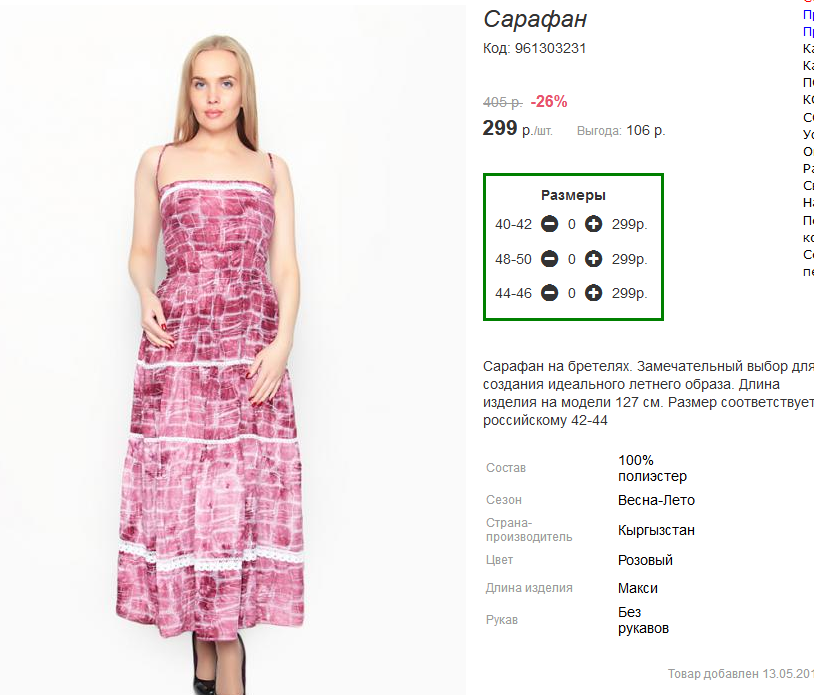Click the Кыргызстан country value

point(656,530)
